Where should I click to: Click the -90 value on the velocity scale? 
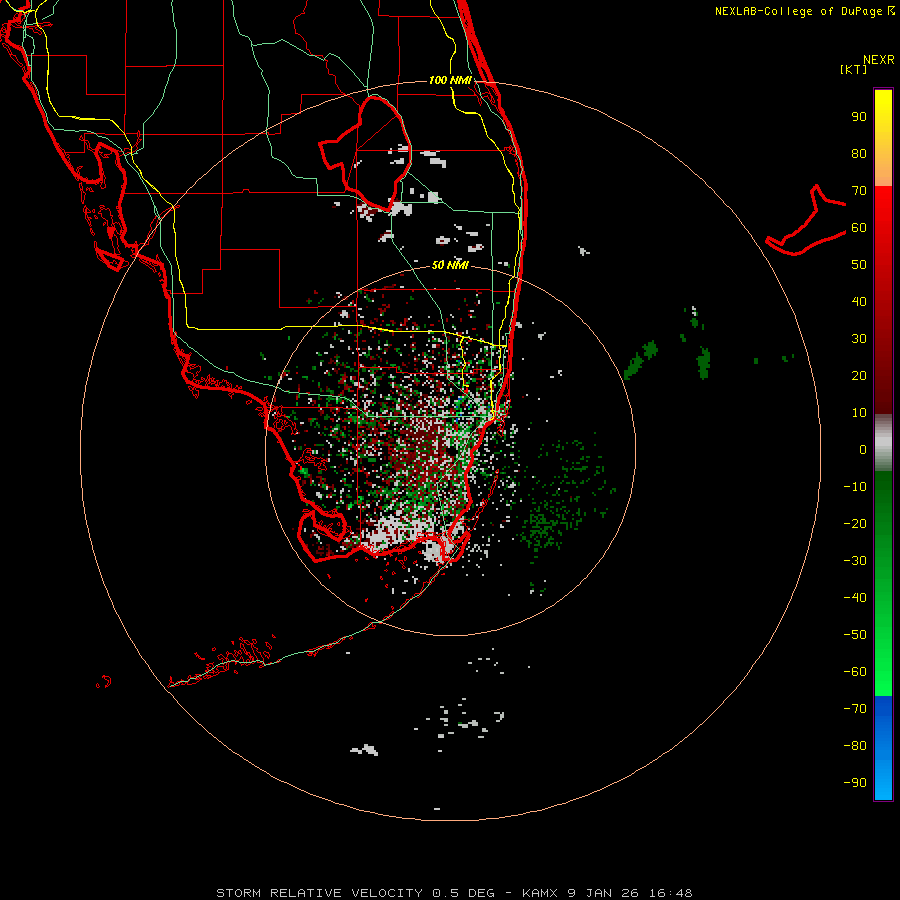pos(855,783)
